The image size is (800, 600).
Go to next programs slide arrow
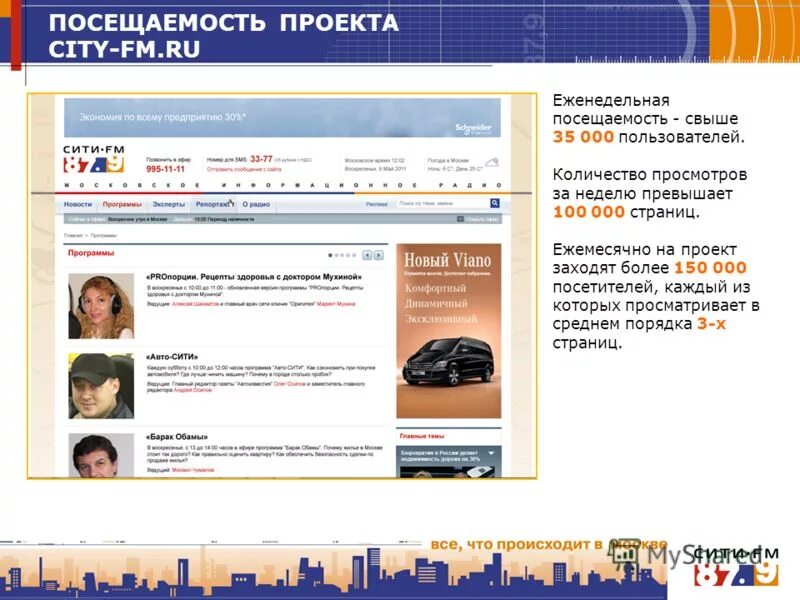pos(379,255)
